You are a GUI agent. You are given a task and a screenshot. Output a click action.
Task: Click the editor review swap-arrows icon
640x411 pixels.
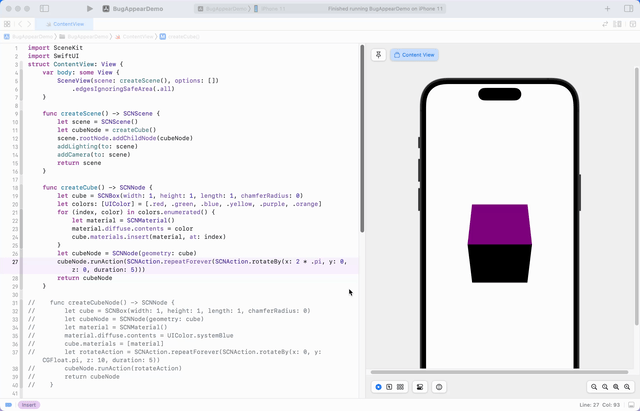click(x=605, y=24)
